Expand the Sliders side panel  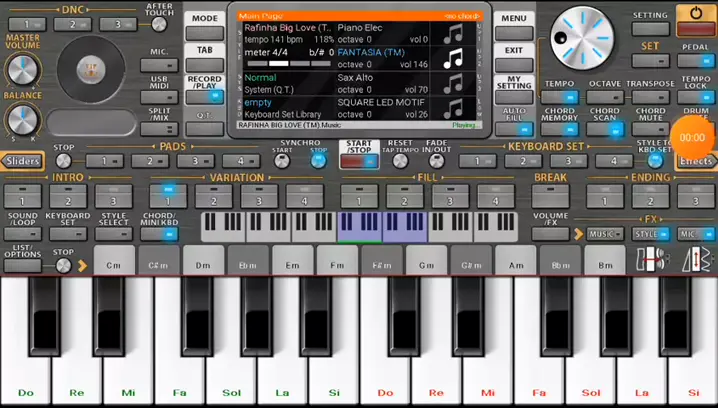(x=21, y=161)
